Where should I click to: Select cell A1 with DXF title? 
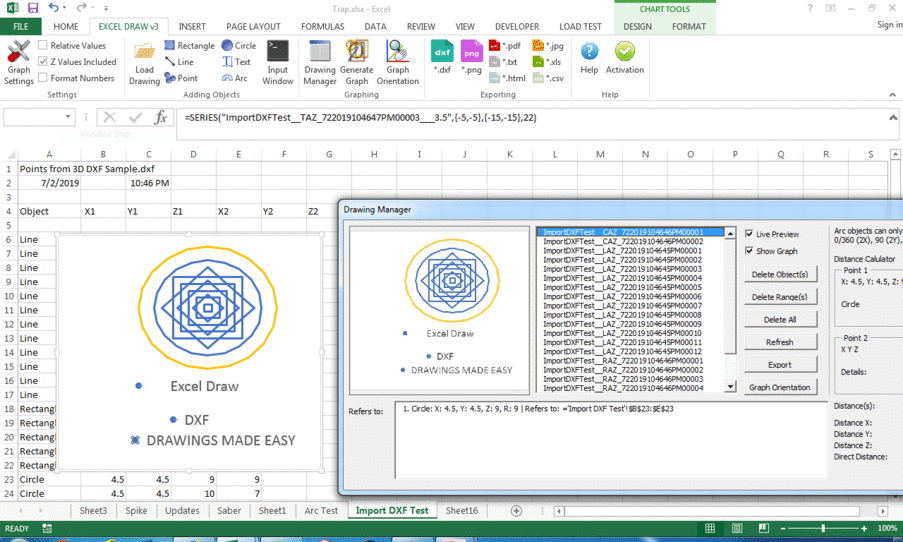49,169
